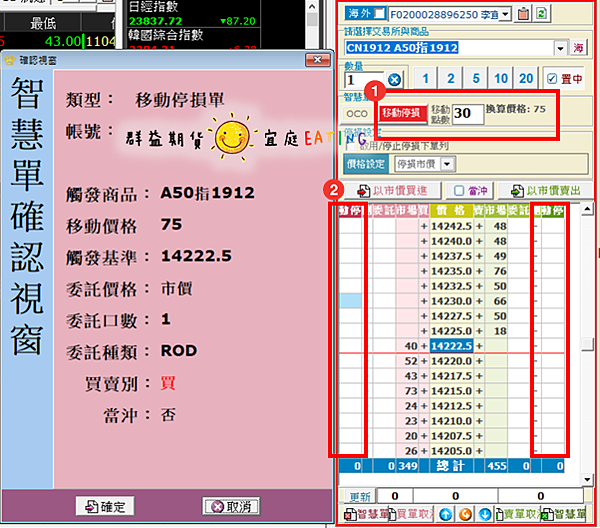Click the plus sign left of price 14230.0
Image resolution: width=600 pixels, height=528 pixels.
click(424, 301)
